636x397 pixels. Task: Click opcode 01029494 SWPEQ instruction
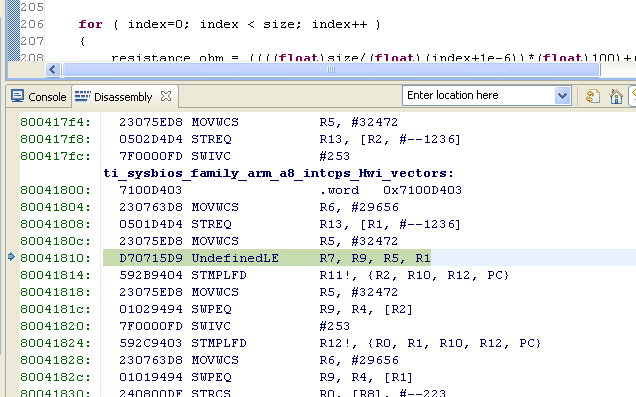click(x=175, y=309)
